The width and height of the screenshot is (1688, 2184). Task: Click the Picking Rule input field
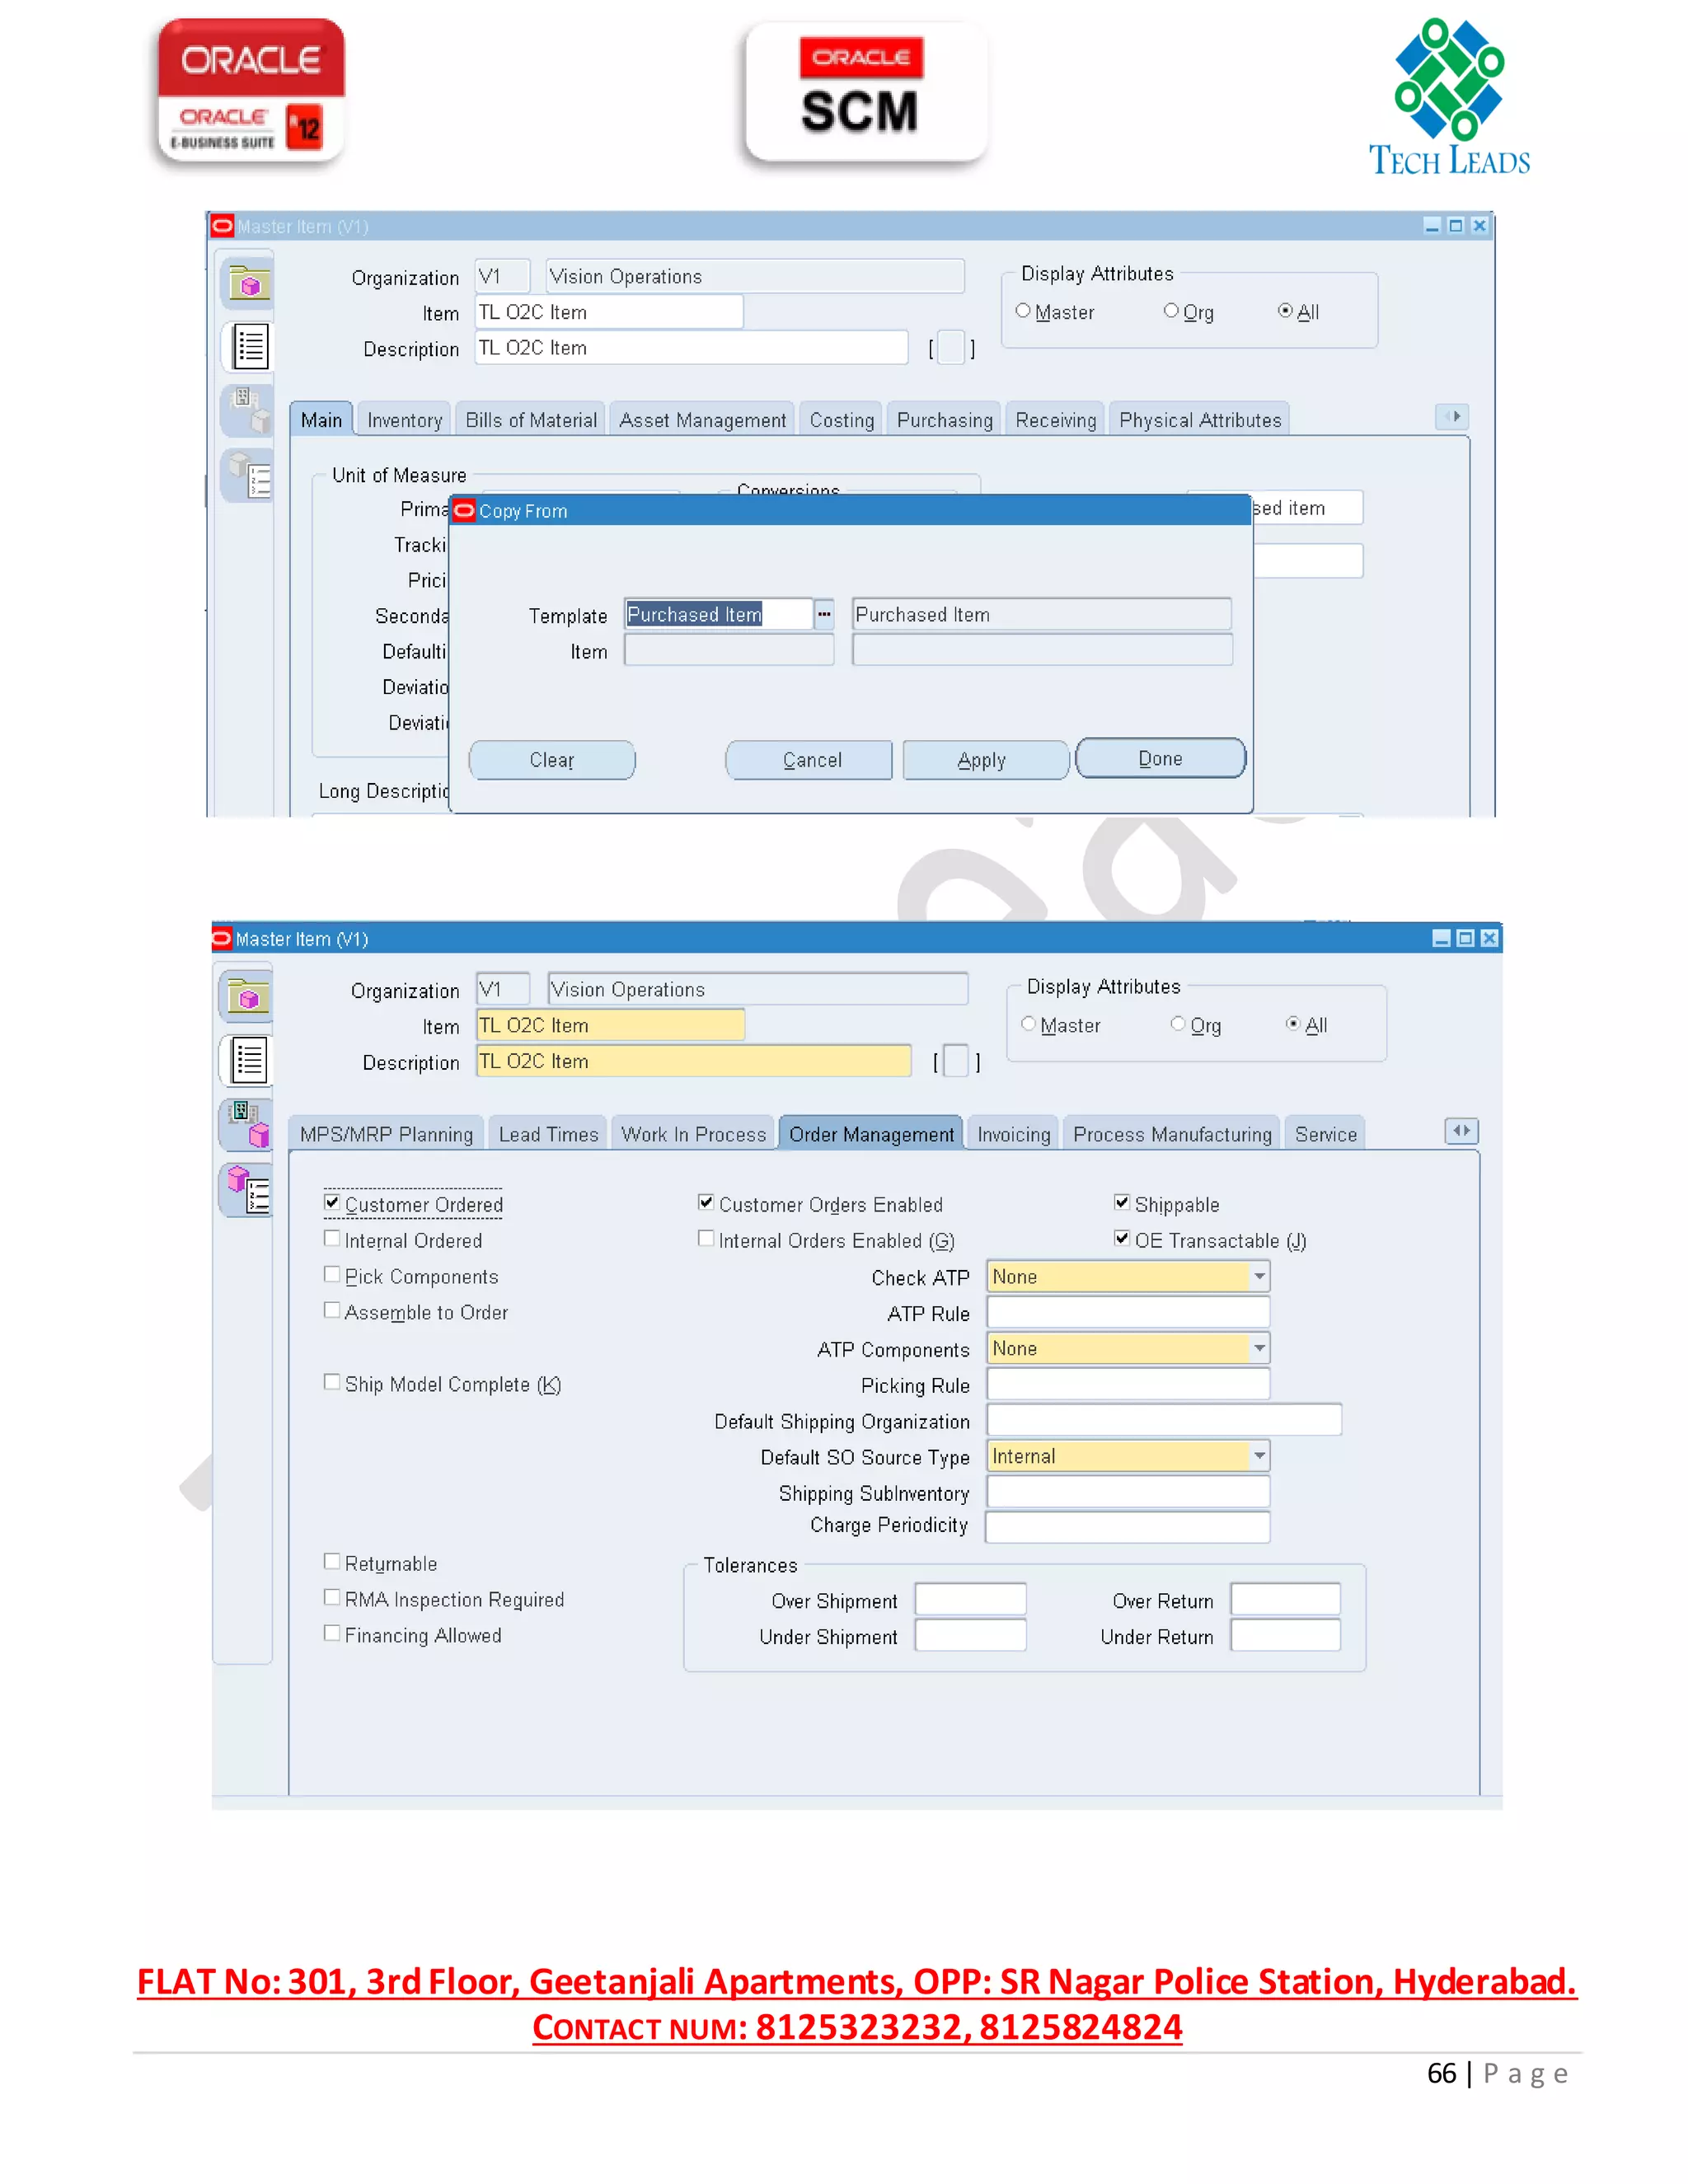pos(1127,1385)
